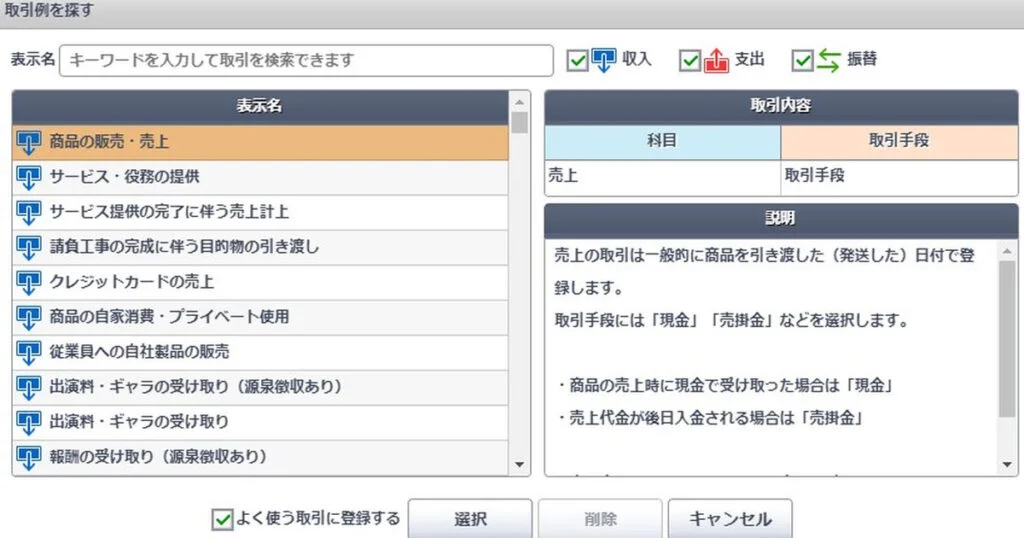This screenshot has height=538, width=1024.
Task: Select row 商品の販売・売上
Action: (x=260, y=142)
